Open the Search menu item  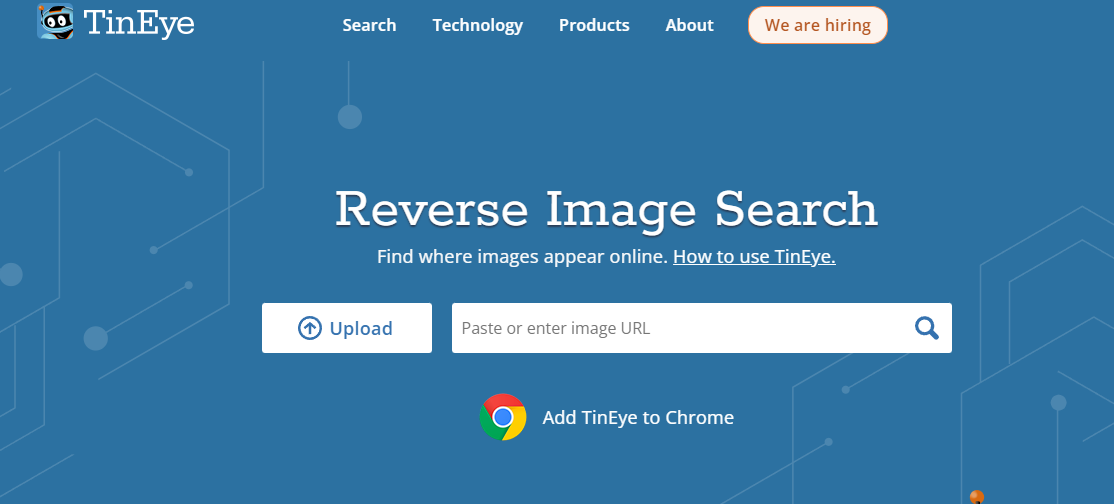(369, 26)
